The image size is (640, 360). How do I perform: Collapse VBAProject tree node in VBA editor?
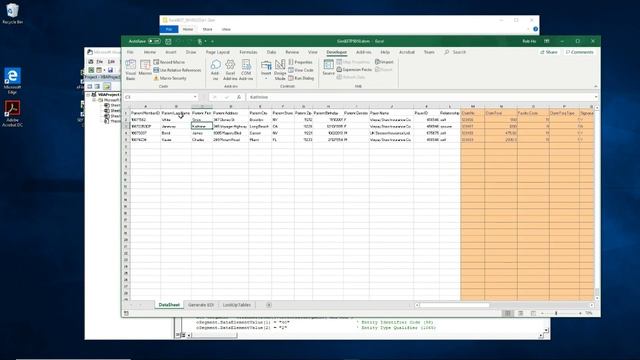(88, 95)
